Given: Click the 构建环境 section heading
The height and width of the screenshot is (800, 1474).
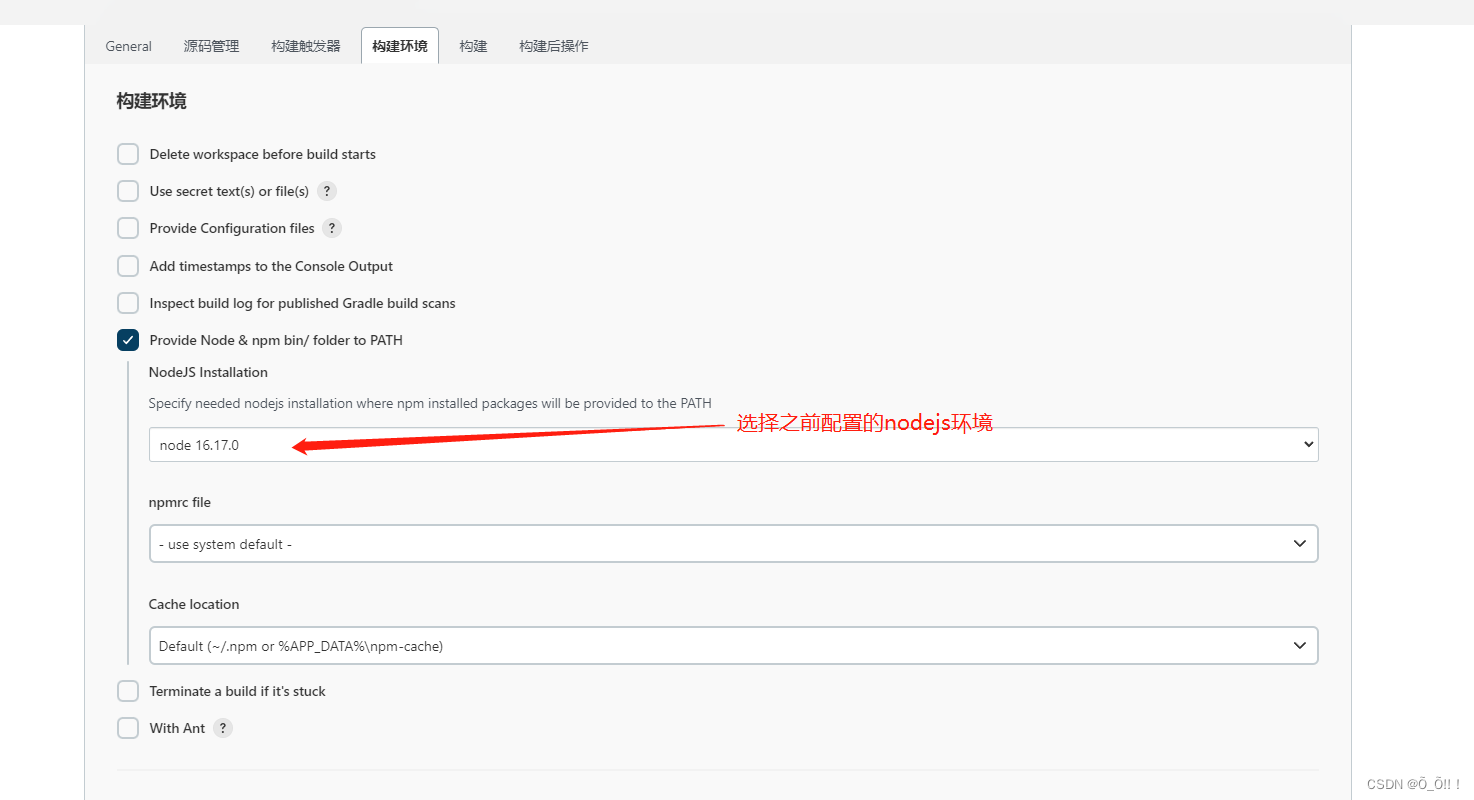Looking at the screenshot, I should coord(151,101).
